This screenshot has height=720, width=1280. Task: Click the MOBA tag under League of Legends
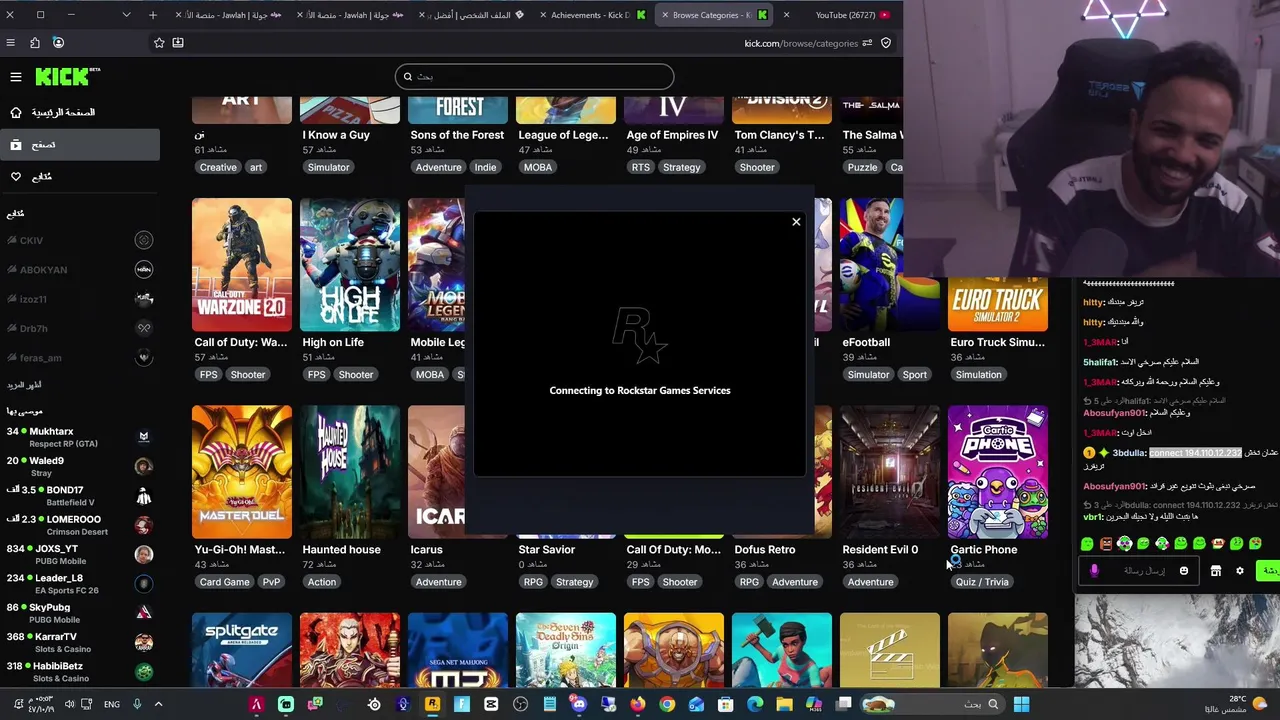point(538,167)
